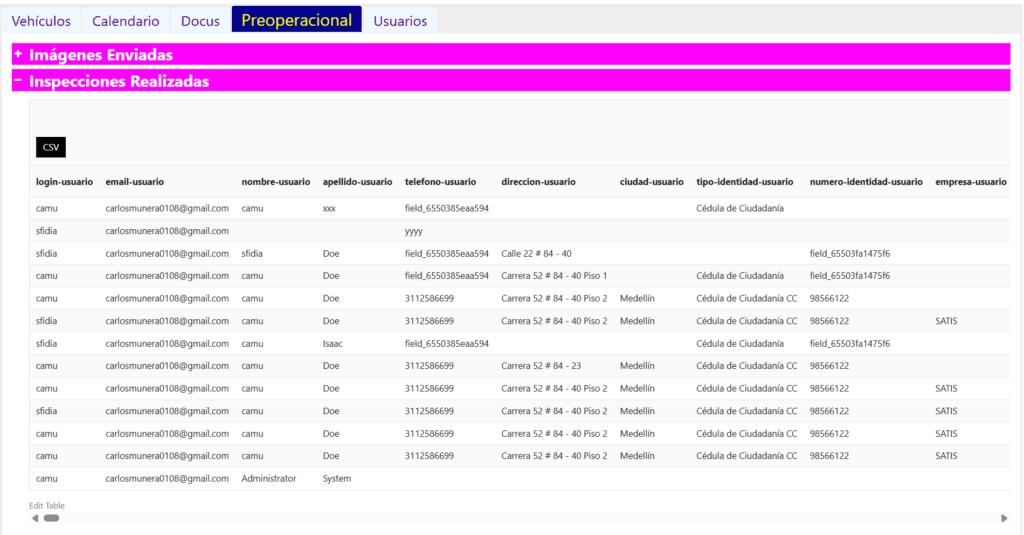Click the nombre-usuario column header

(276, 182)
